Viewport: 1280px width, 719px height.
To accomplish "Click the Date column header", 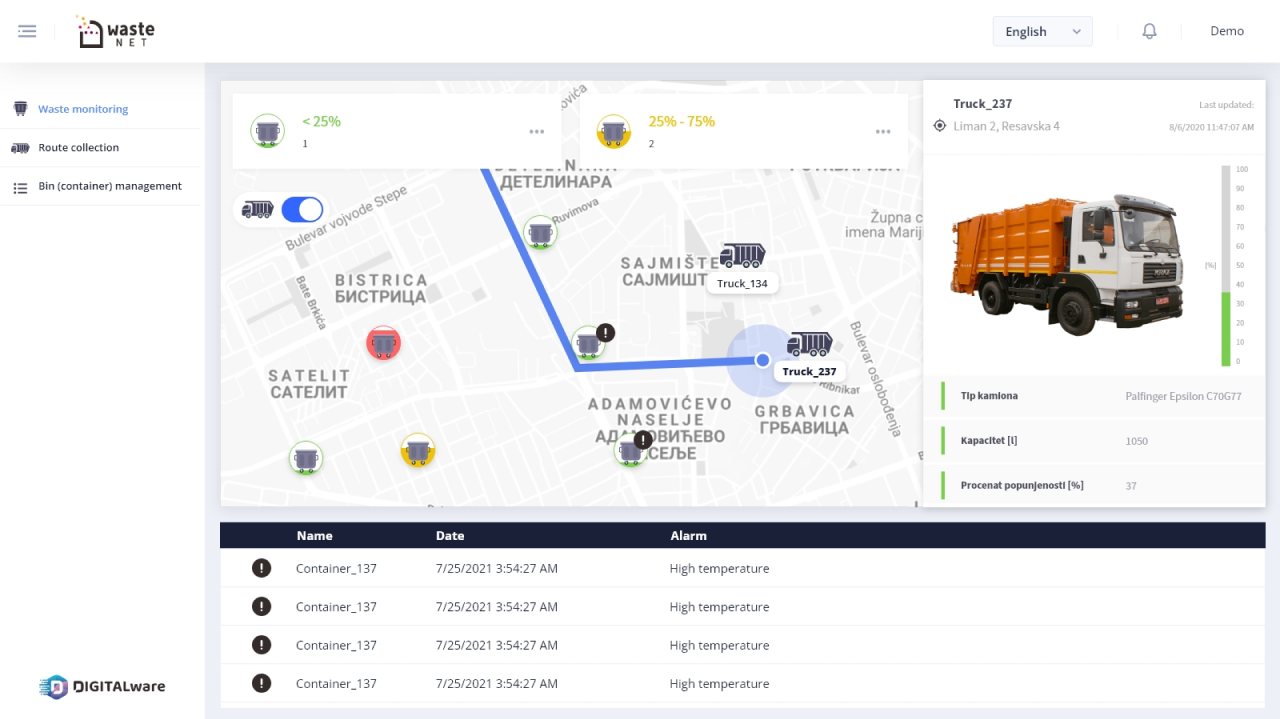I will (450, 536).
